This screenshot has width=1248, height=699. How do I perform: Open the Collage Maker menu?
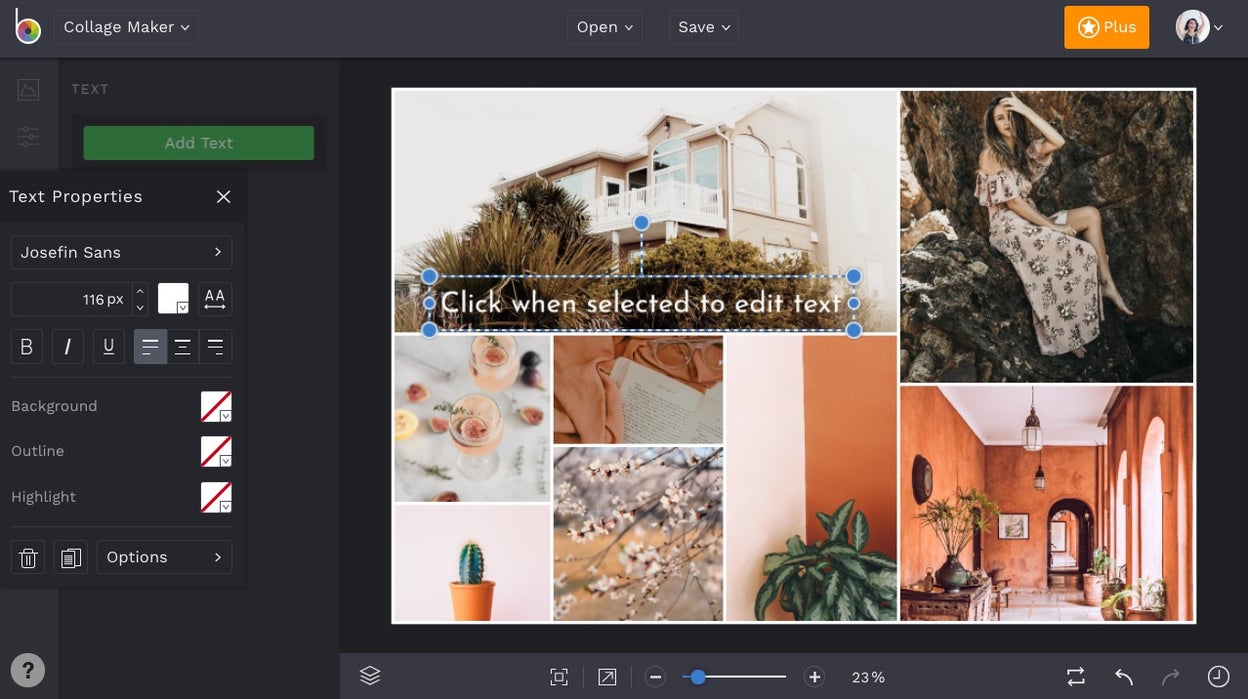point(126,27)
